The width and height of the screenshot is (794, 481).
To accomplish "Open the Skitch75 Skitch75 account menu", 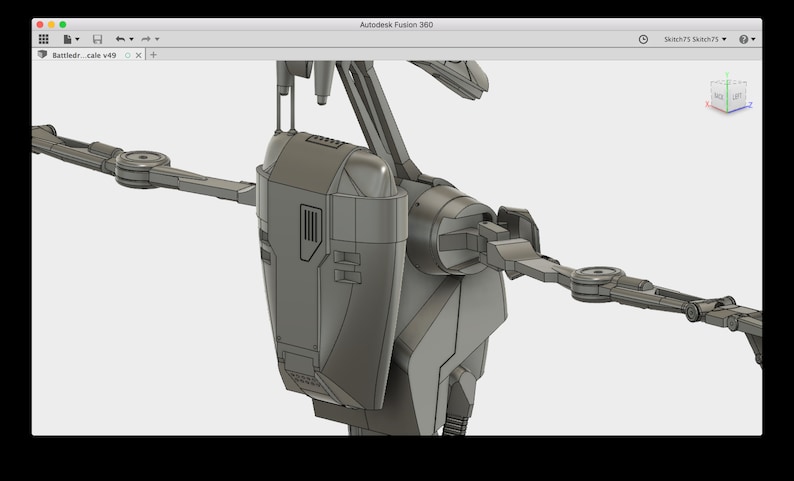I will [x=695, y=39].
